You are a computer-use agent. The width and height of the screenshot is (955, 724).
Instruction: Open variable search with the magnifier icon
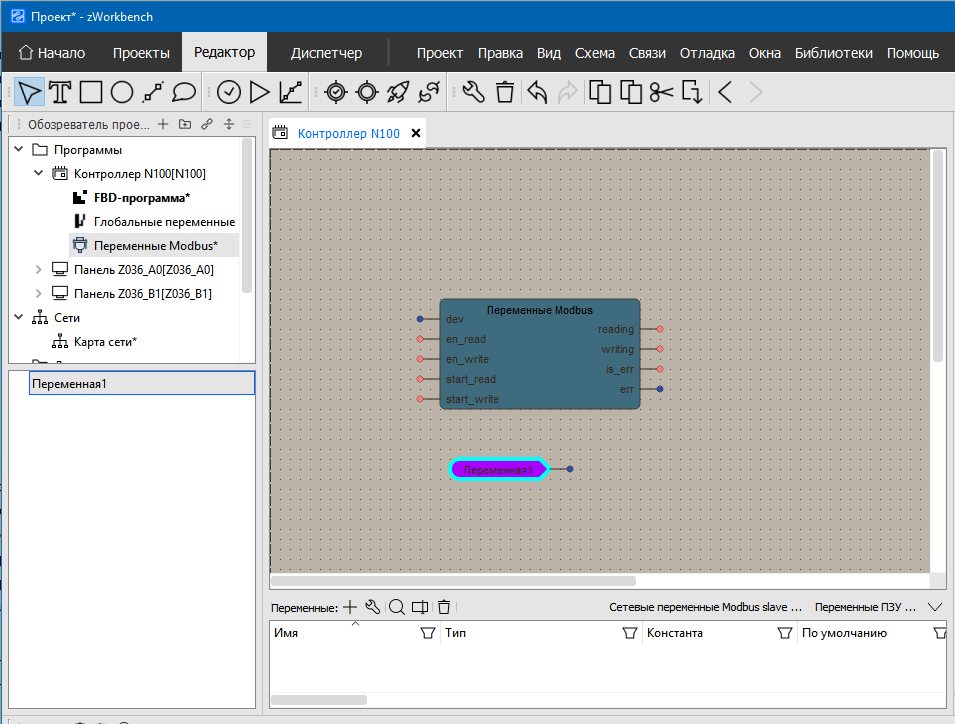pyautogui.click(x=397, y=606)
